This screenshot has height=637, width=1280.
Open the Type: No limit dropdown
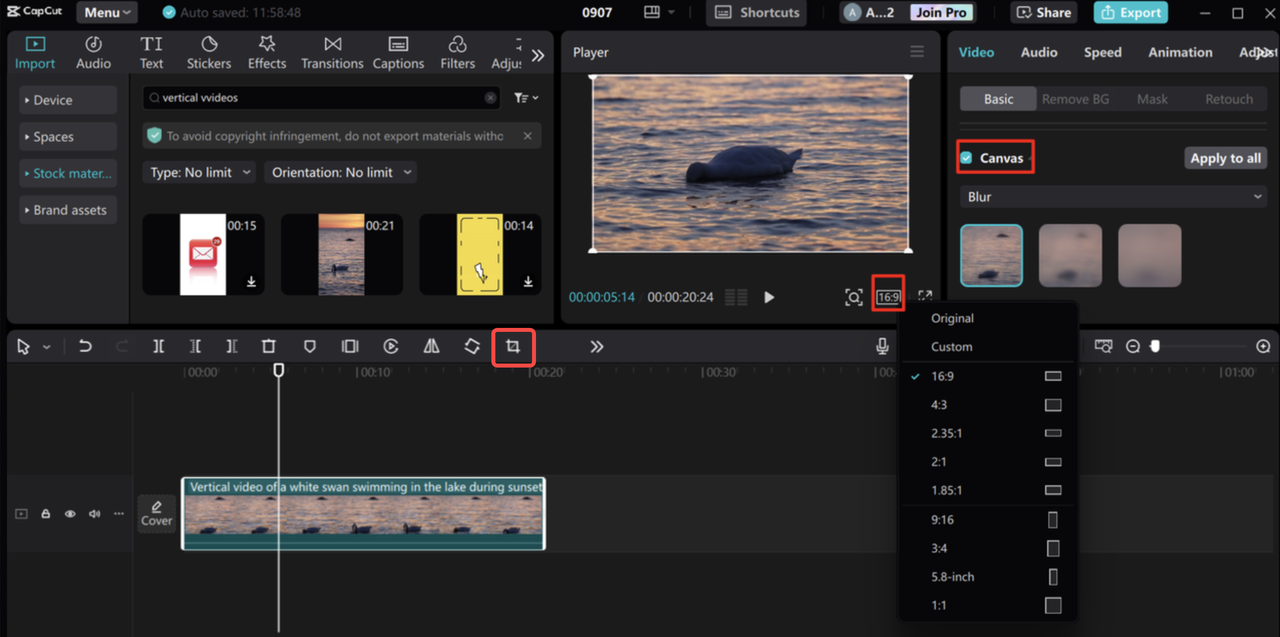click(198, 172)
